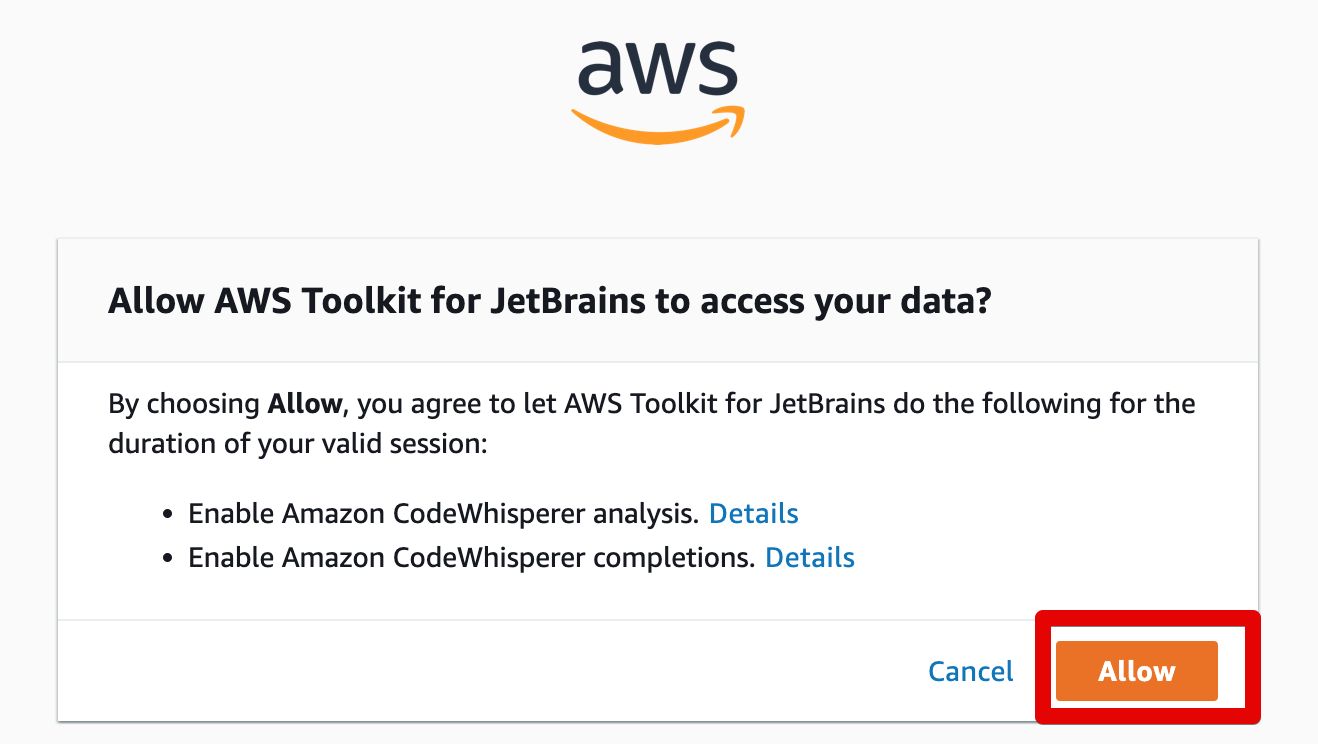Click the "duration of your valid session" line

pyautogui.click(x=298, y=443)
